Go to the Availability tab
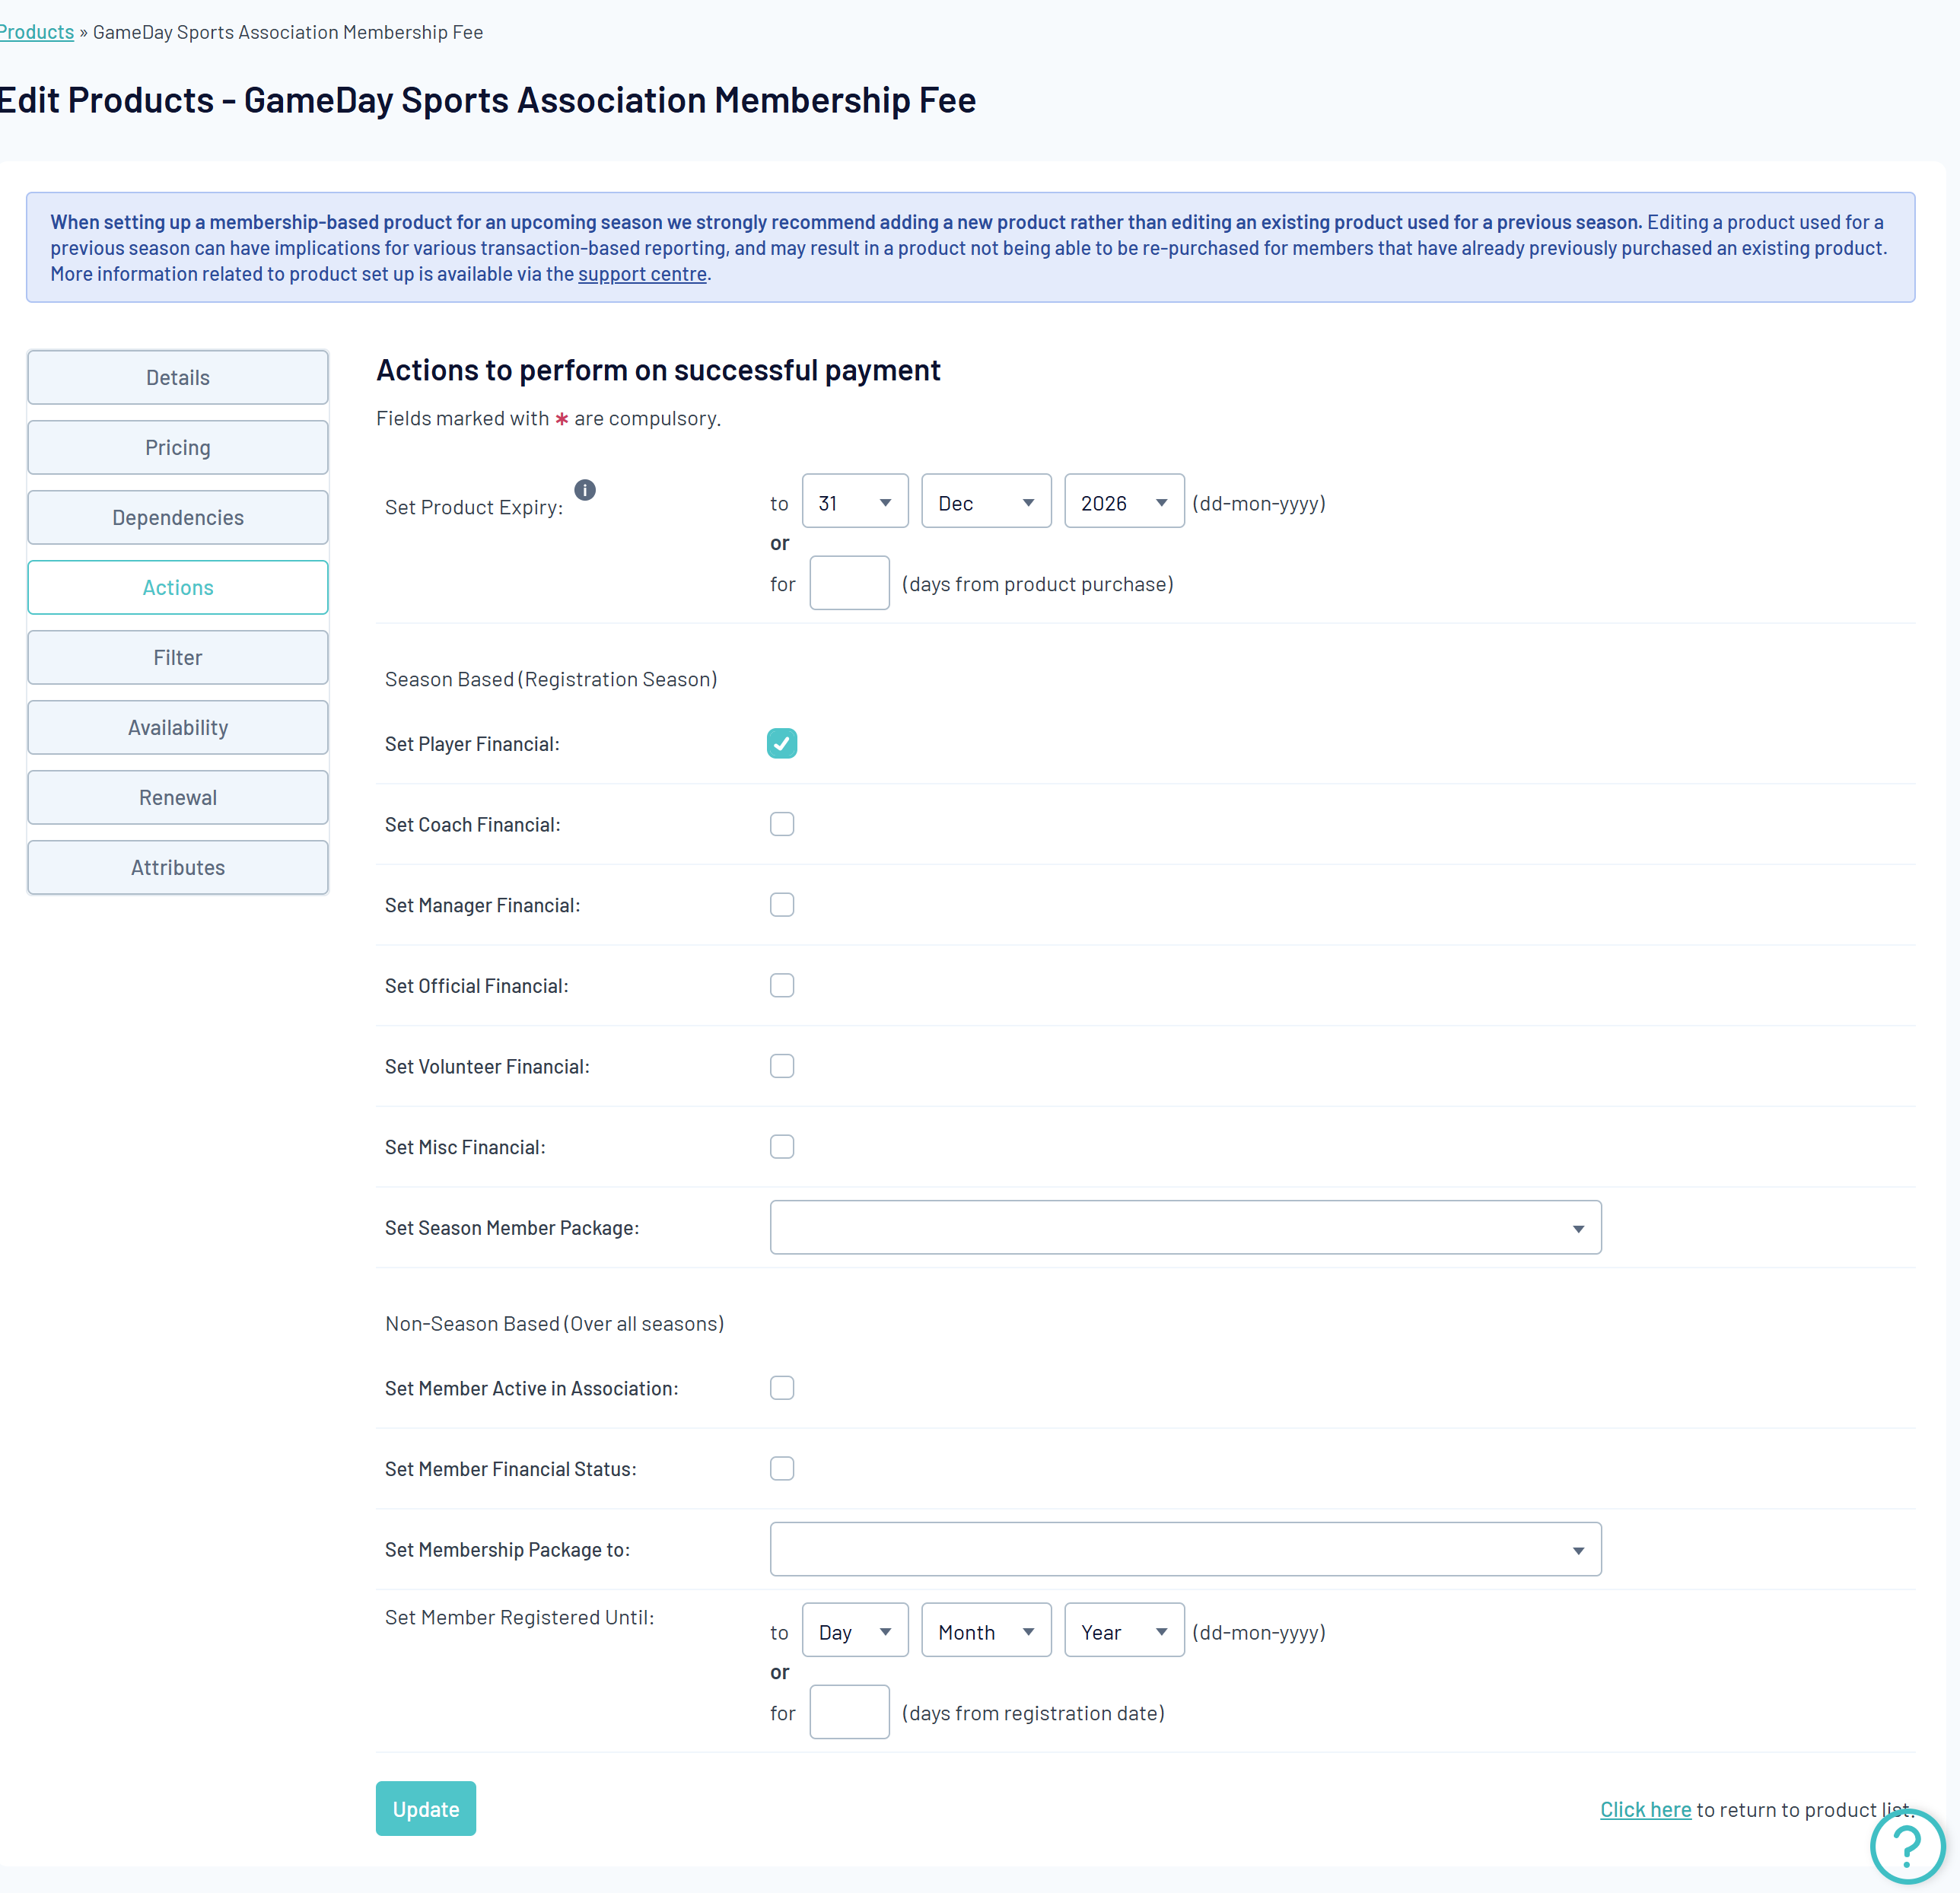Image resolution: width=1960 pixels, height=1893 pixels. point(178,728)
